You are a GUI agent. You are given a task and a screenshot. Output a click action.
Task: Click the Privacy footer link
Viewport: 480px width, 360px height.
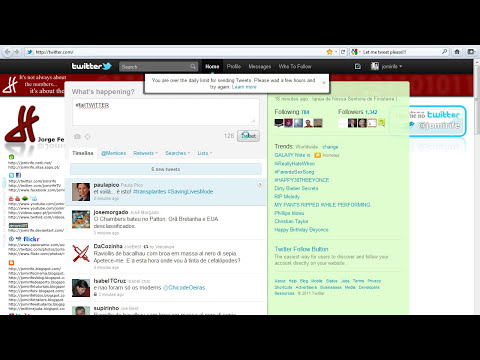click(x=374, y=281)
